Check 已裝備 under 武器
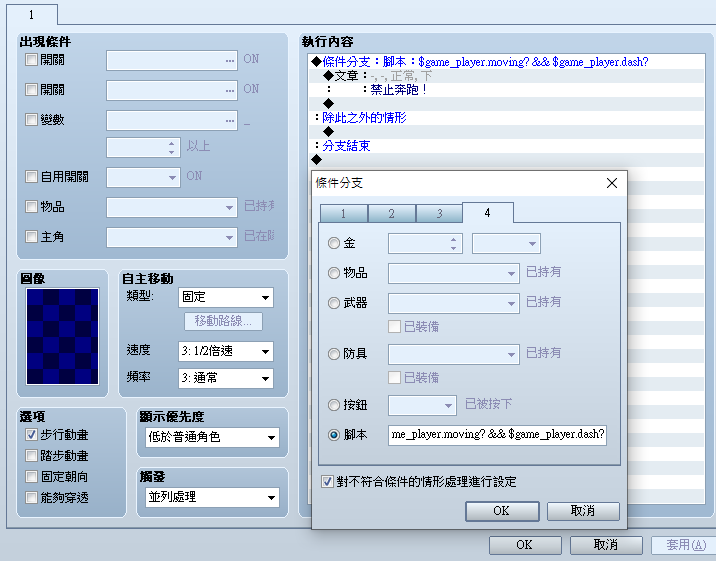Screen dimensions: 716x561 (394, 327)
